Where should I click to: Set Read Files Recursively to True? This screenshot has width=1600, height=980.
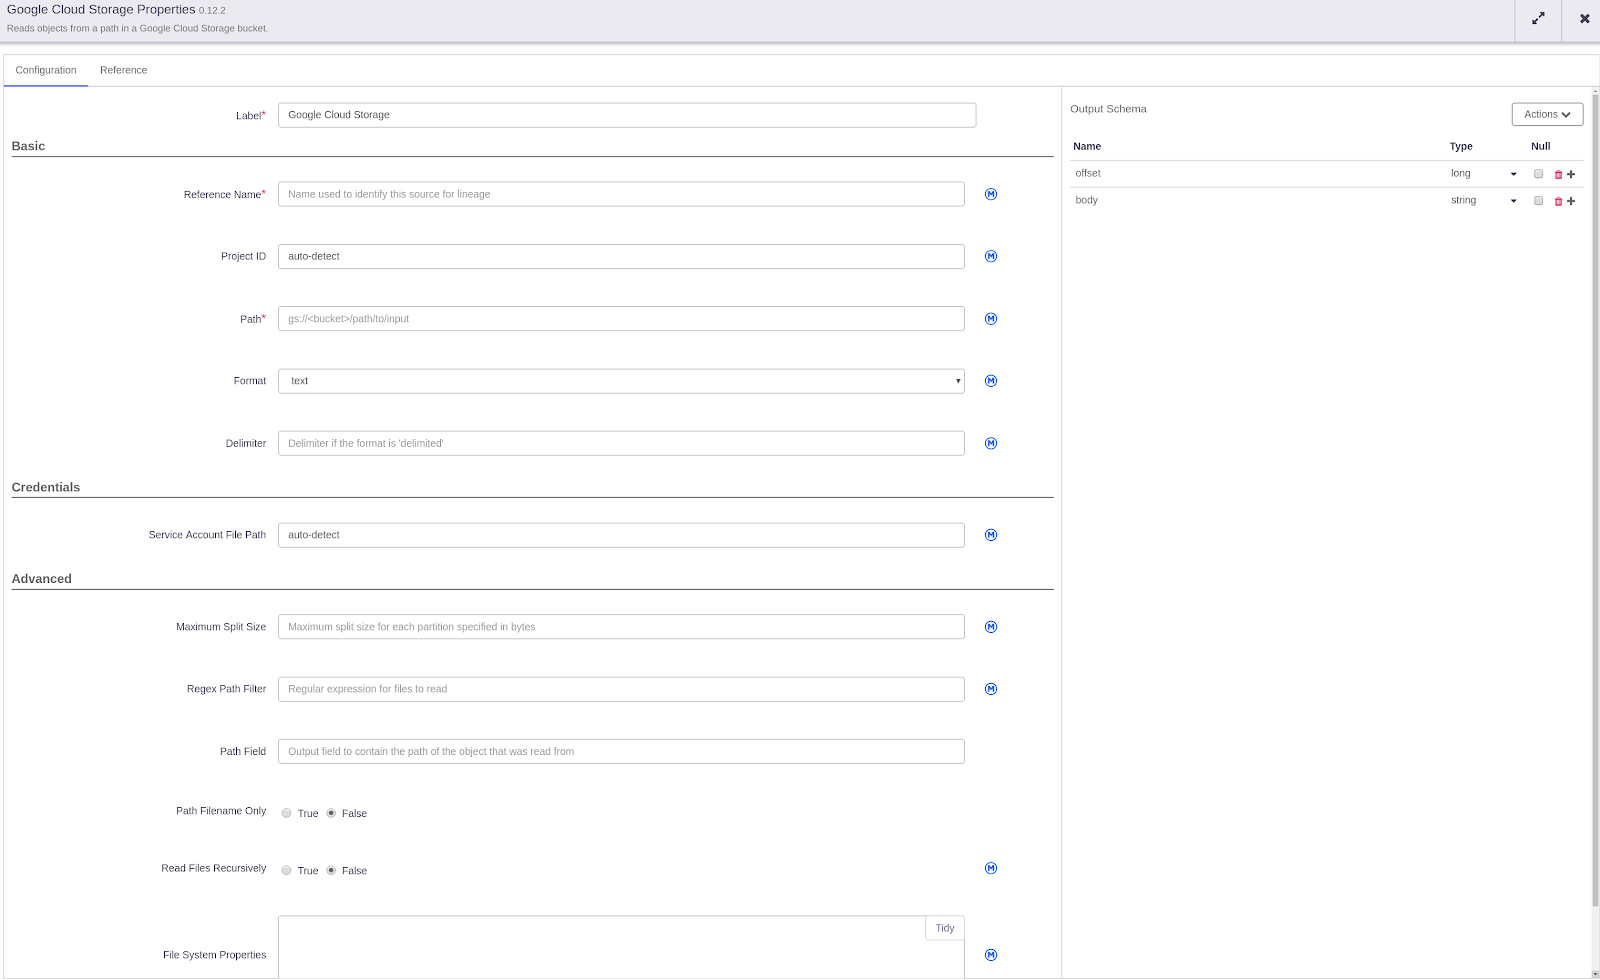tap(287, 870)
